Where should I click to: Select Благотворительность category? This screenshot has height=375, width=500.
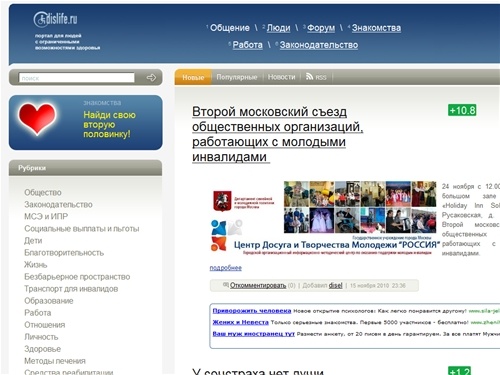[64, 253]
